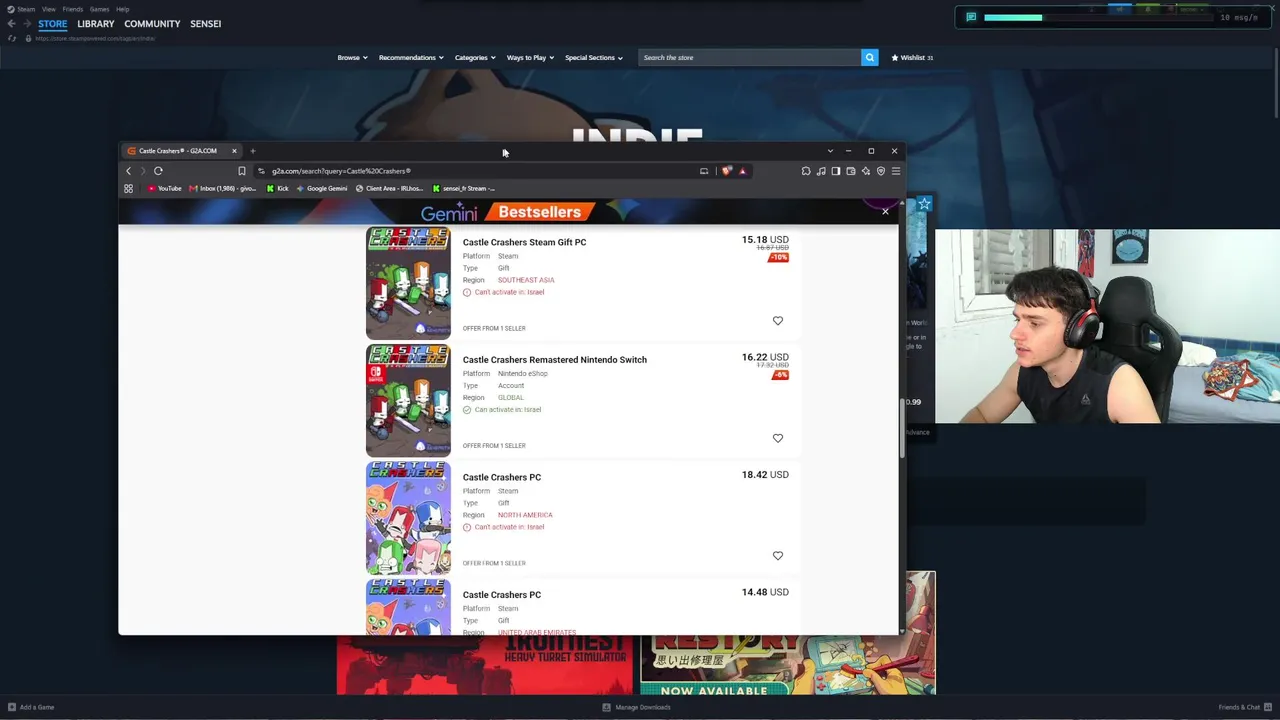The height and width of the screenshot is (720, 1280).
Task: Click the Steam logo menu
Action: [x=21, y=9]
